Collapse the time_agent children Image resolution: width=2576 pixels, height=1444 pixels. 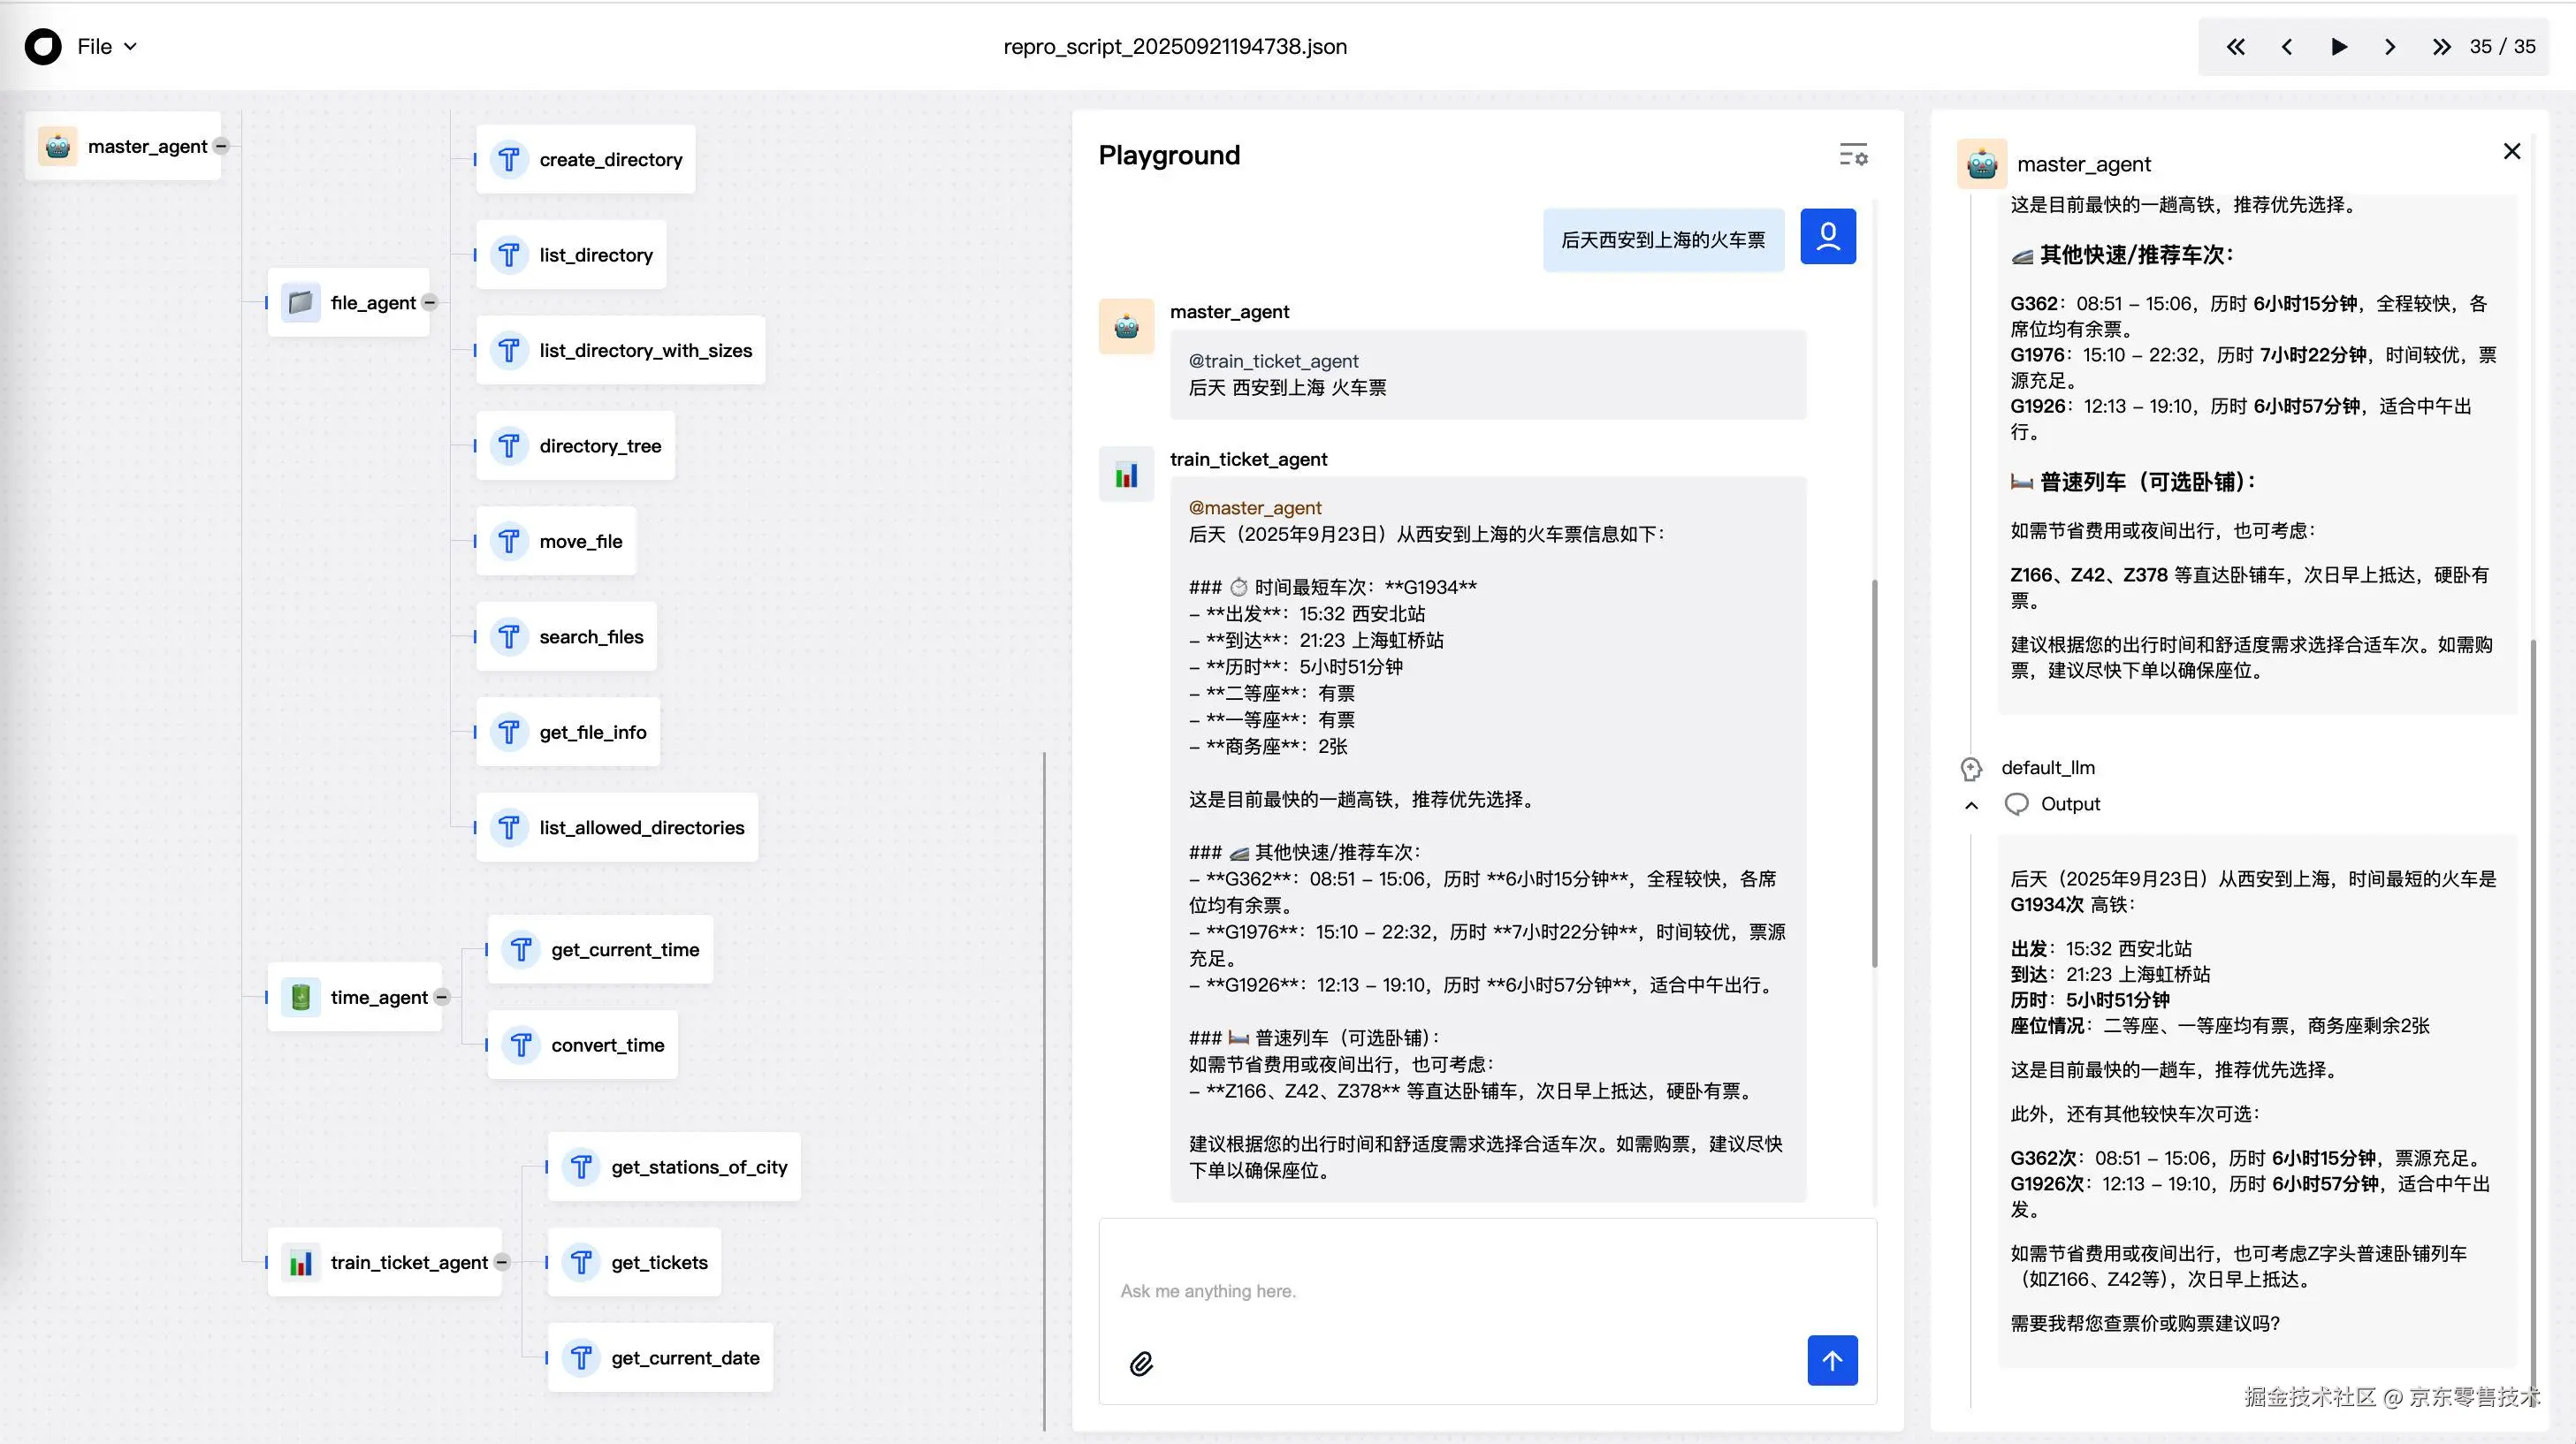click(442, 997)
